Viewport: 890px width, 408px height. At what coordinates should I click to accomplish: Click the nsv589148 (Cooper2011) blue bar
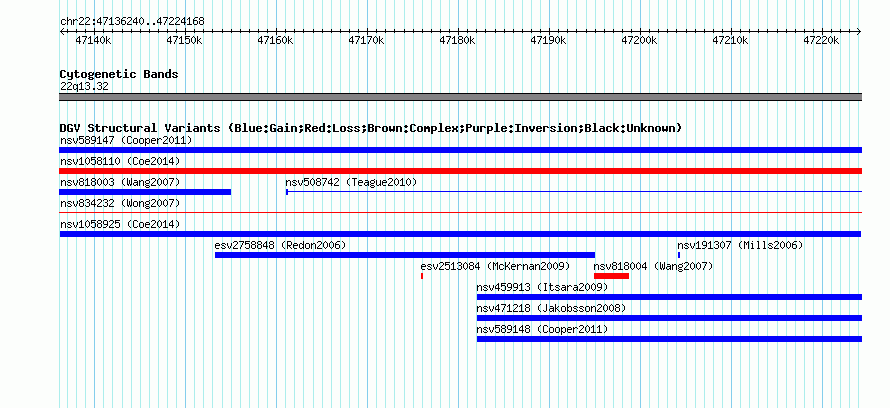(x=669, y=339)
